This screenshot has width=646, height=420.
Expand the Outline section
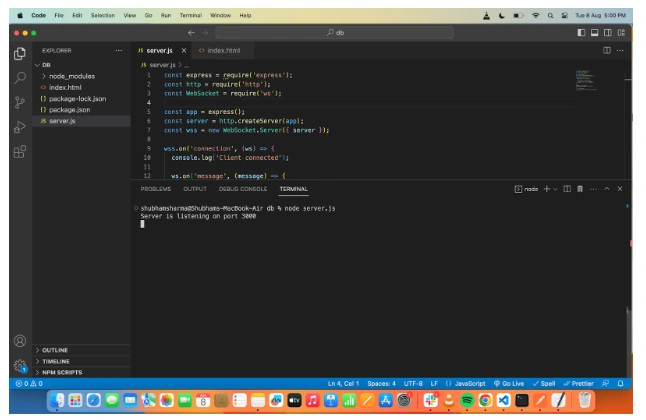(x=81, y=350)
